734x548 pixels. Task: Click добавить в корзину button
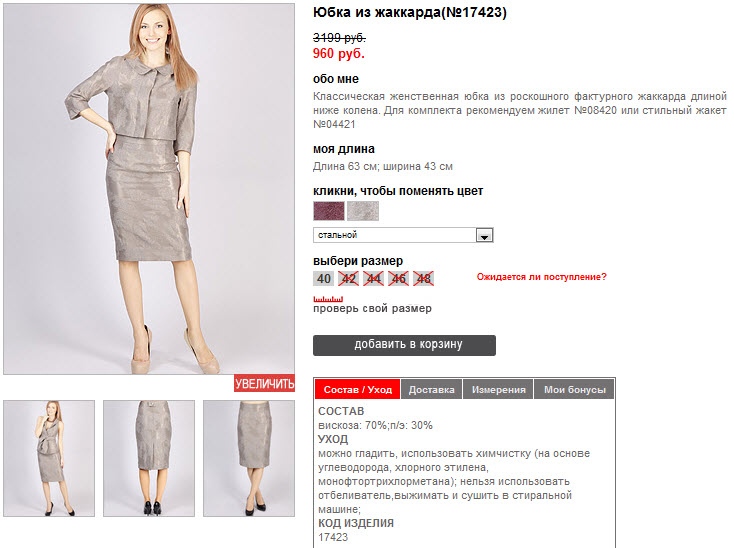(x=404, y=345)
